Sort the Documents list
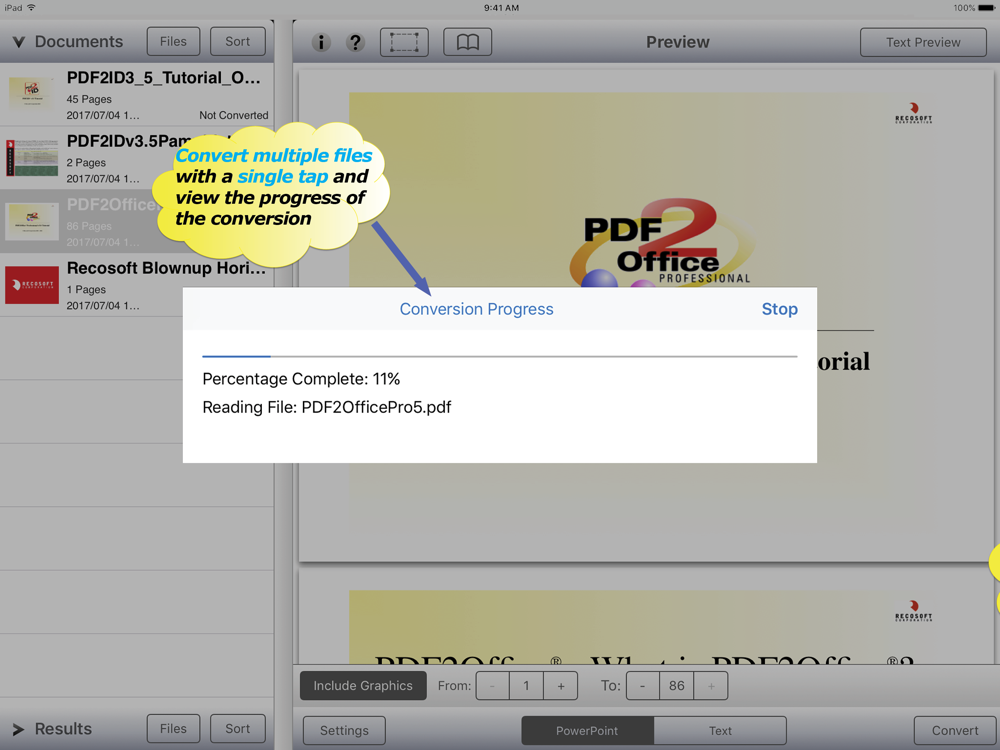This screenshot has height=750, width=1000. (237, 41)
